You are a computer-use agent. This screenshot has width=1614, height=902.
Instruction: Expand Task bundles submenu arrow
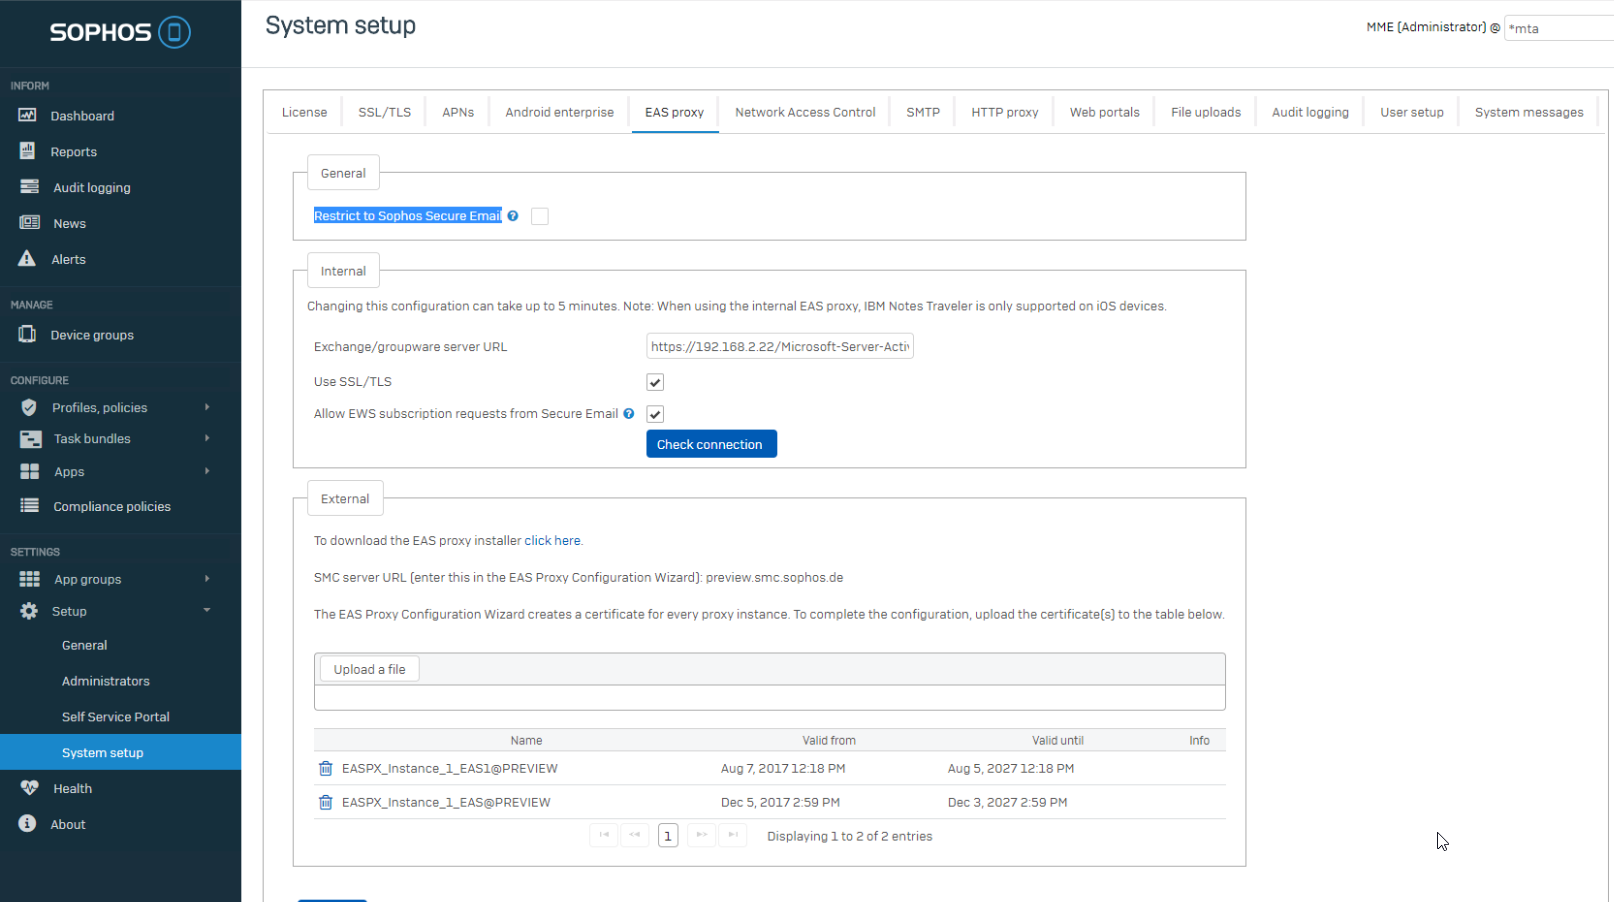point(207,438)
